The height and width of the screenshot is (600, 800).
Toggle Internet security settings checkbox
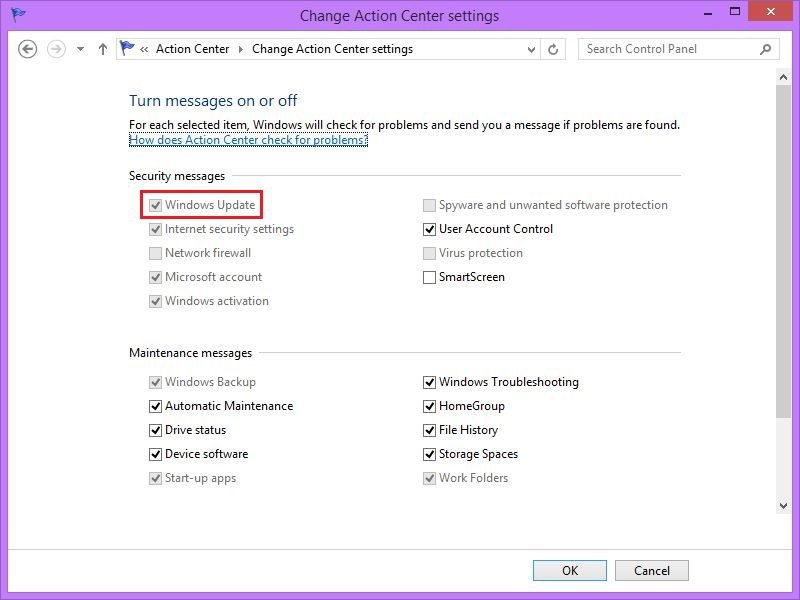(155, 229)
